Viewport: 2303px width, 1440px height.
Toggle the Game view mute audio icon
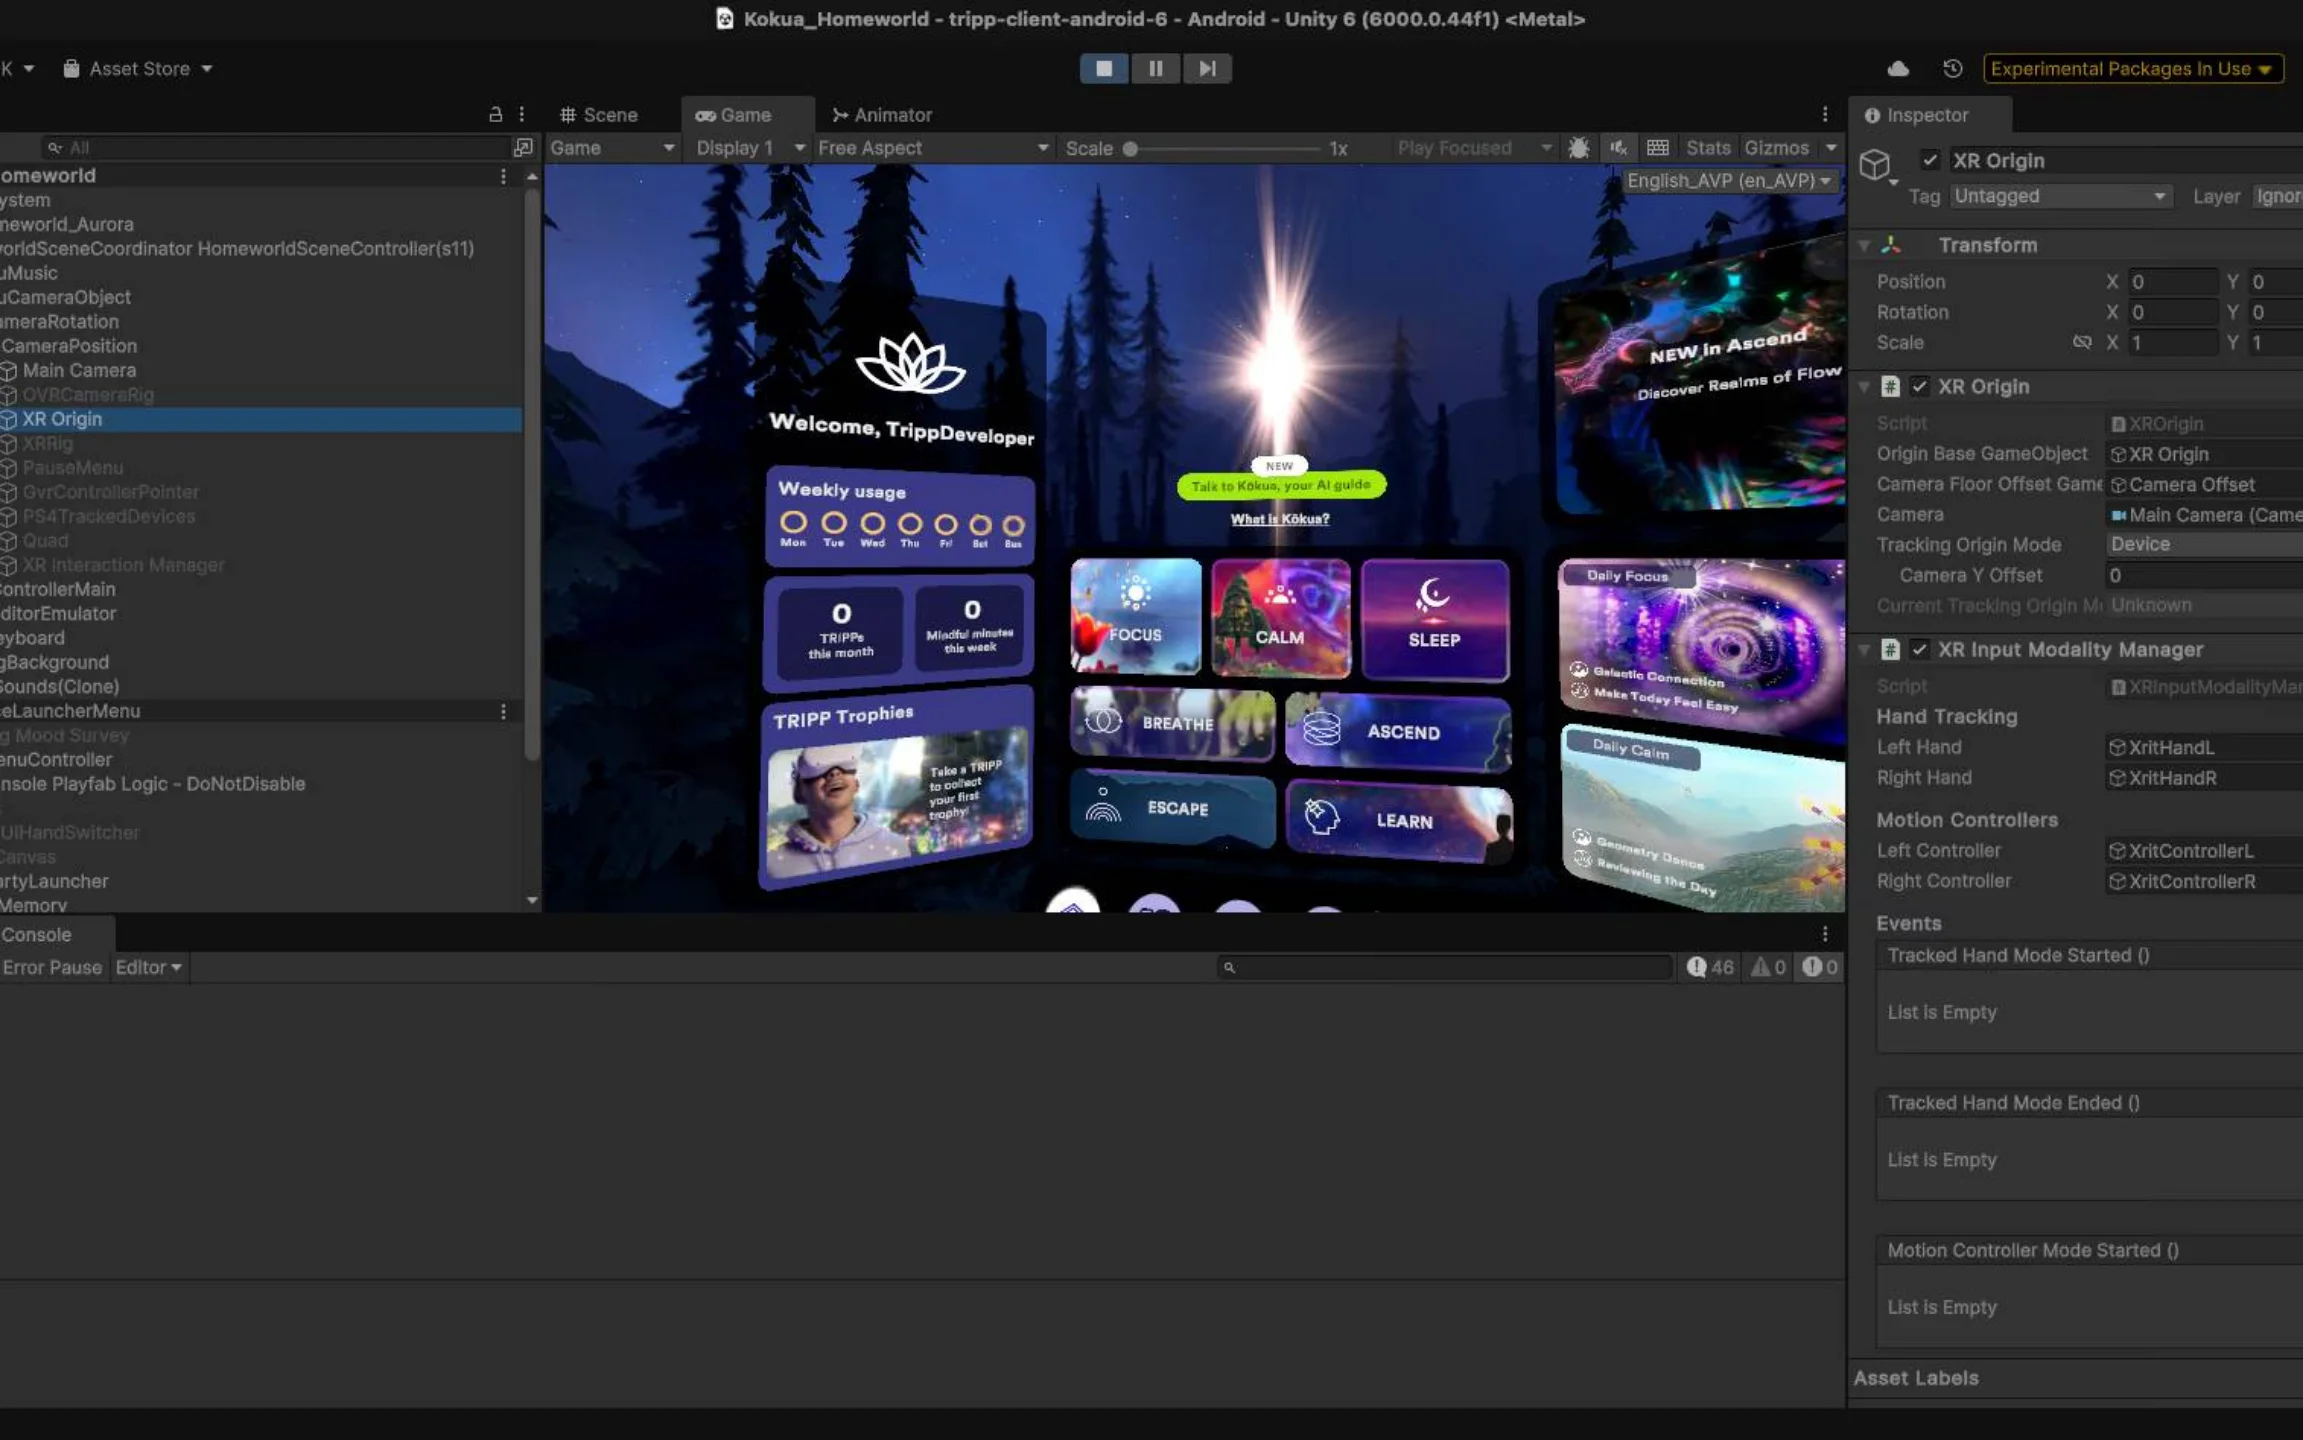pos(1618,147)
